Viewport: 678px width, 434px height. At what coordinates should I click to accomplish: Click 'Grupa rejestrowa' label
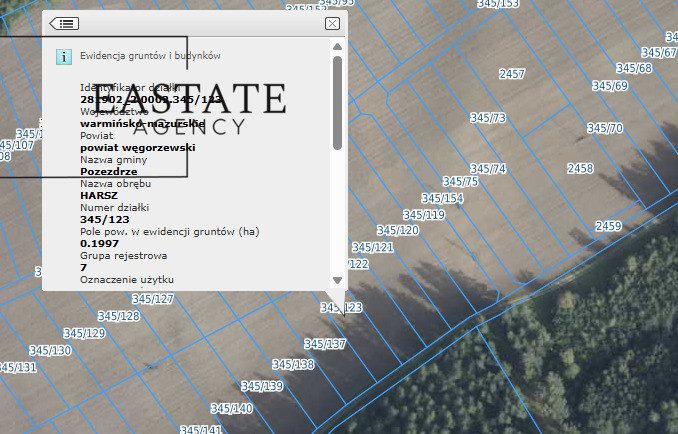pyautogui.click(x=123, y=256)
